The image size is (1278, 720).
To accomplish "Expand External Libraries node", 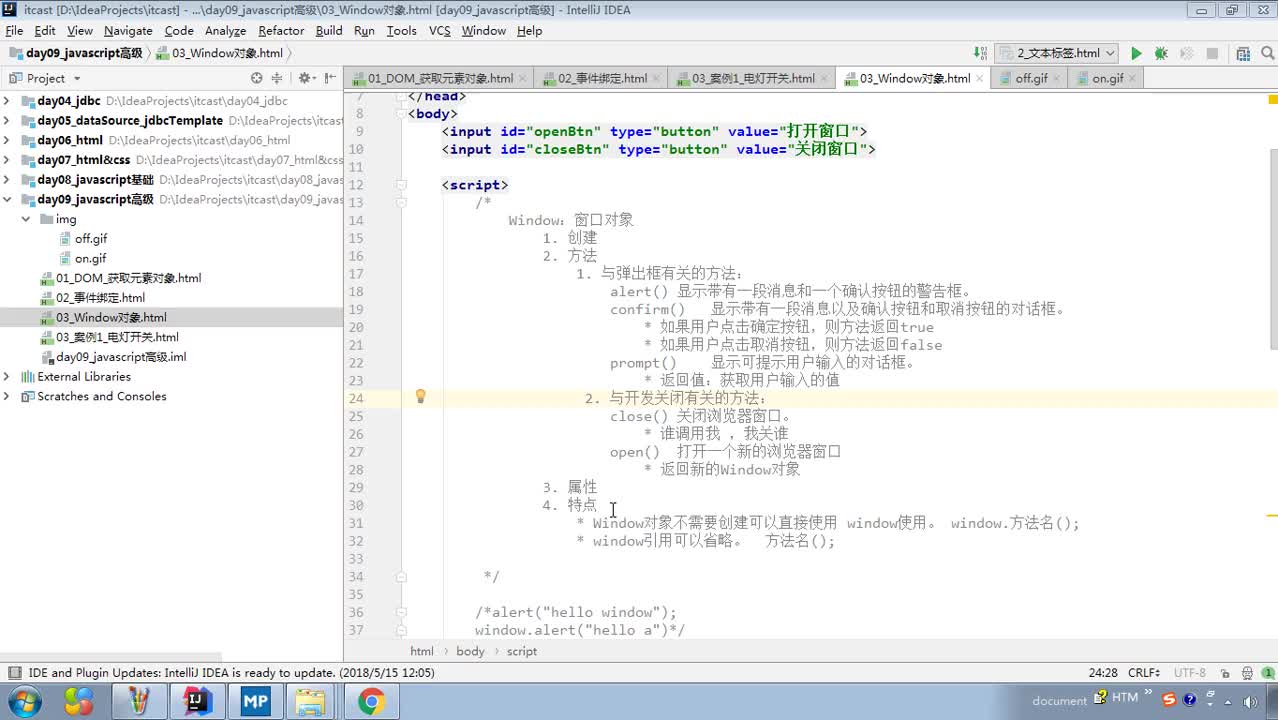I will tap(7, 377).
